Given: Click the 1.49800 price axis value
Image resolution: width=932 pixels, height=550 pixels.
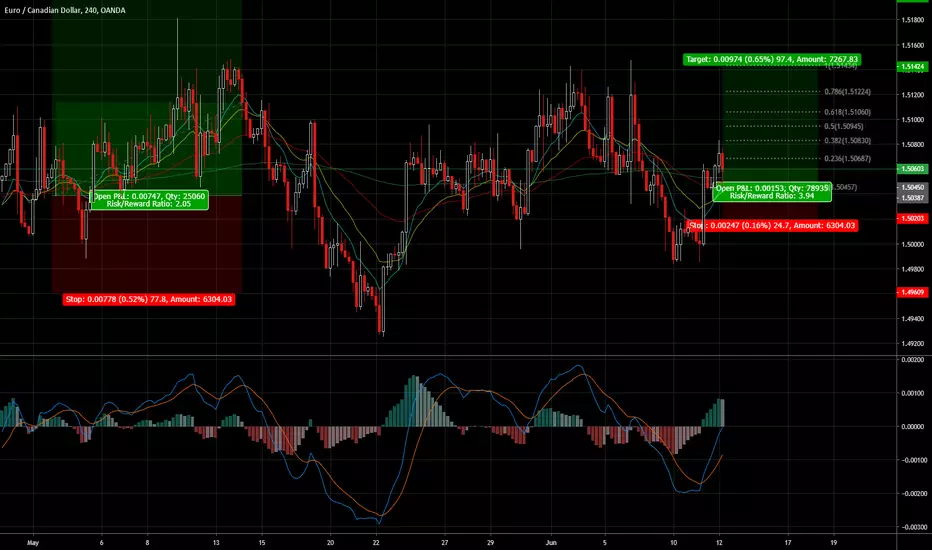Looking at the screenshot, I should tap(913, 269).
